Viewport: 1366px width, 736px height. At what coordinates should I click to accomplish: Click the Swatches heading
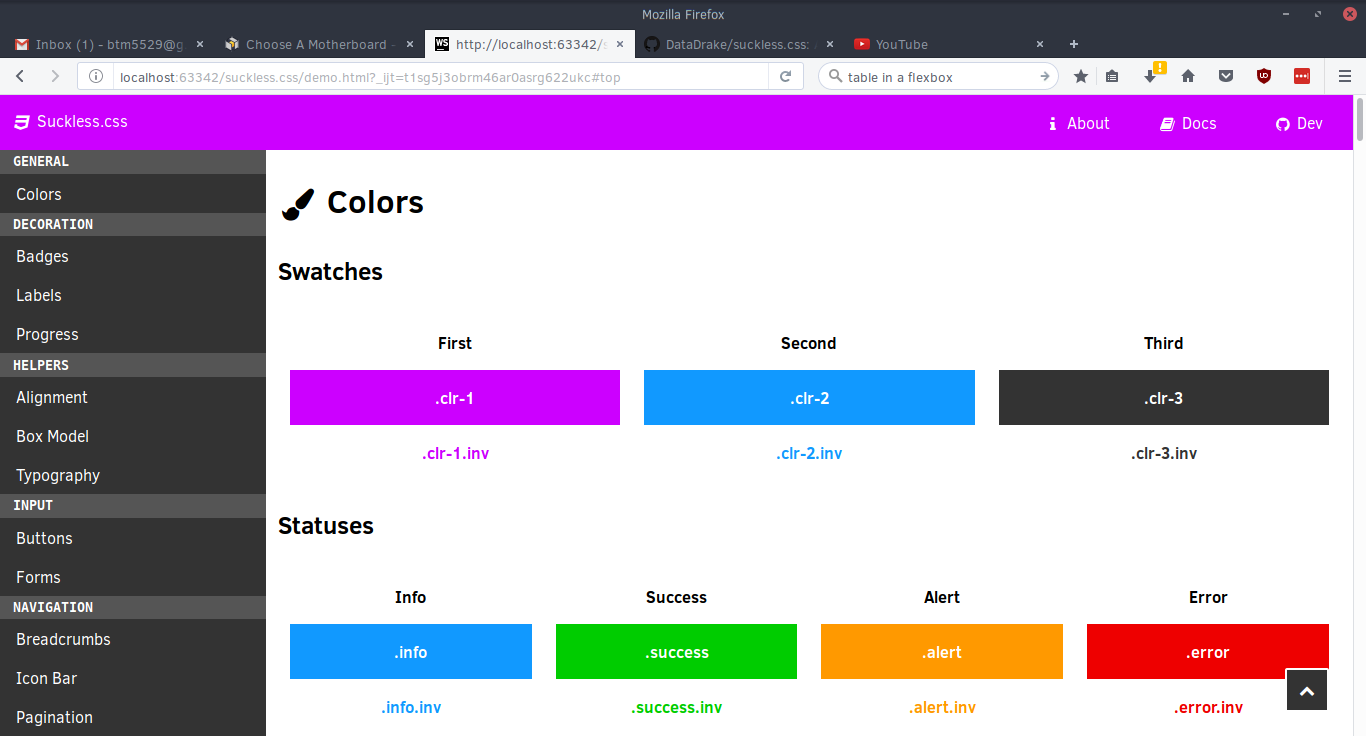click(330, 272)
